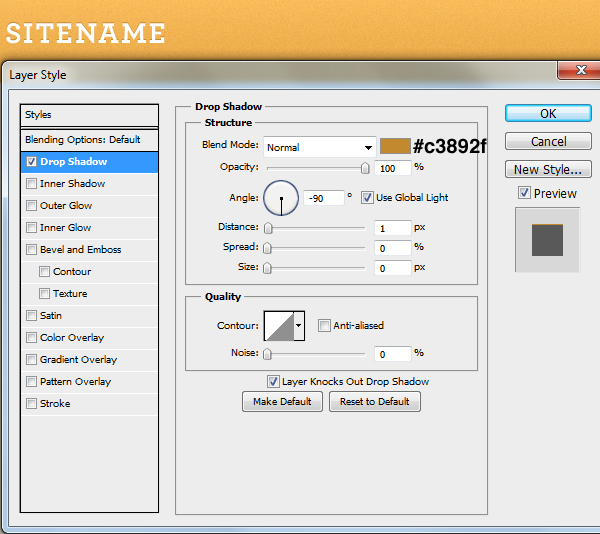Select the Satin label
This screenshot has height=534, width=600.
[x=51, y=316]
